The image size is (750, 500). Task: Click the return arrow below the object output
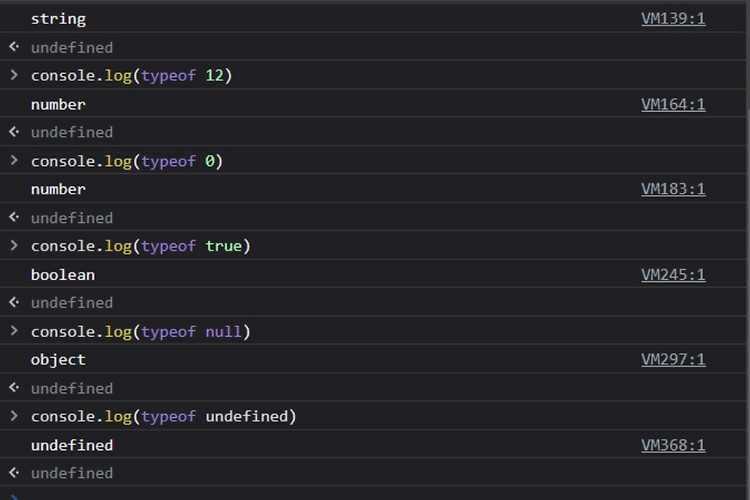(14, 387)
